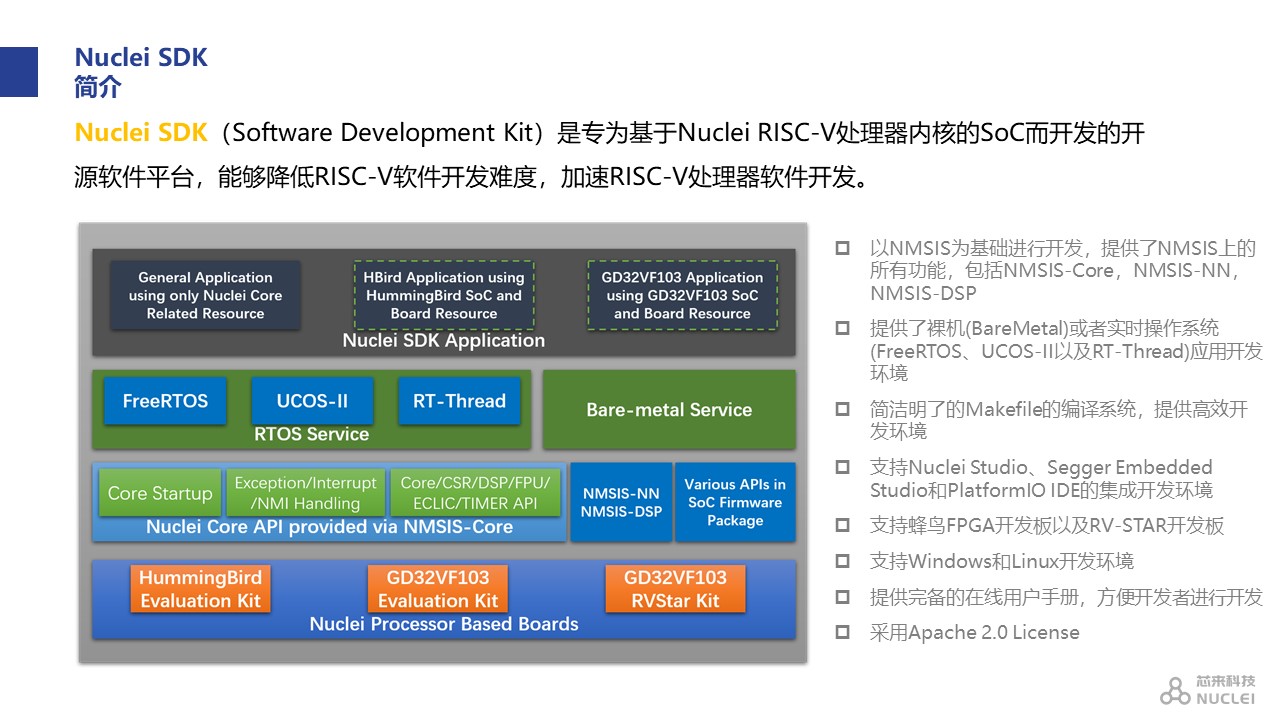Click the square bullet marker beside Makefile line
Viewport: 1280px width, 720px height.
(x=842, y=408)
